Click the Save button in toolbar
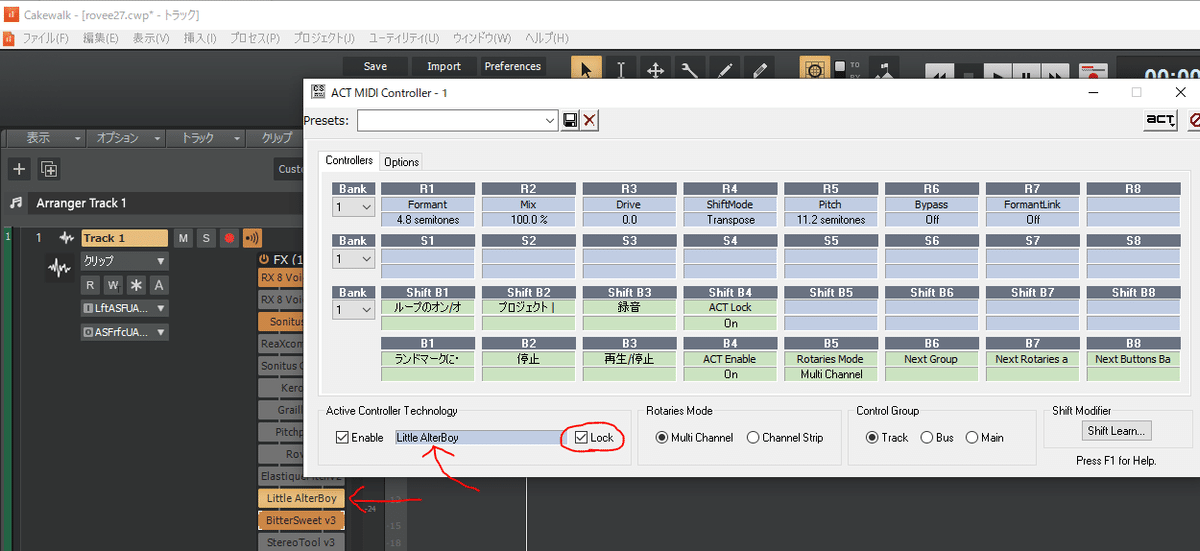This screenshot has width=1200, height=551. 375,67
